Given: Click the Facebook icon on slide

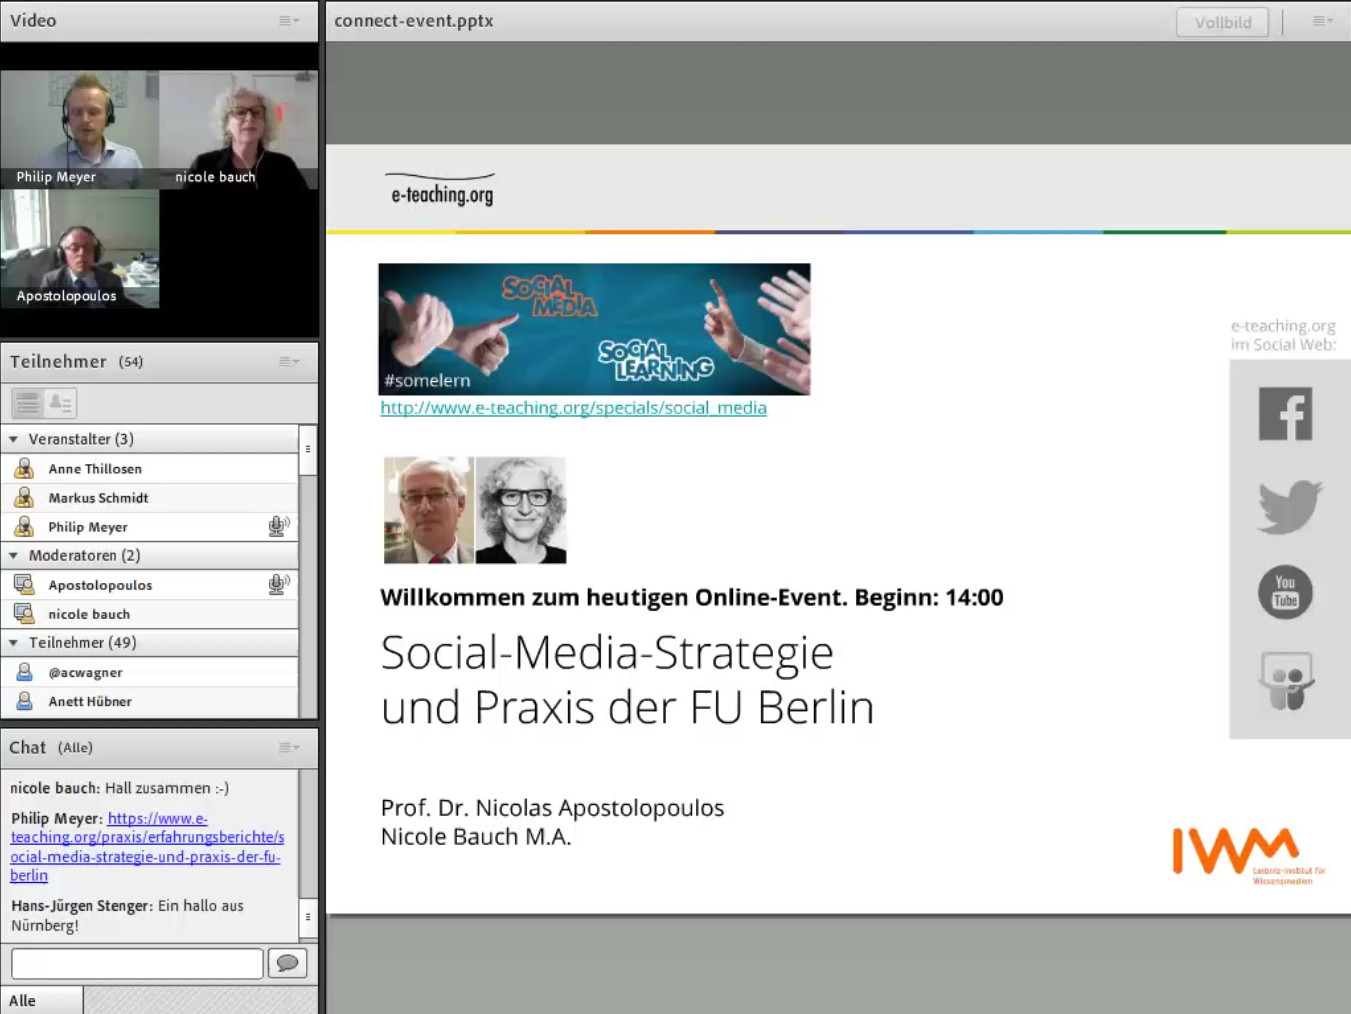Looking at the screenshot, I should point(1285,413).
